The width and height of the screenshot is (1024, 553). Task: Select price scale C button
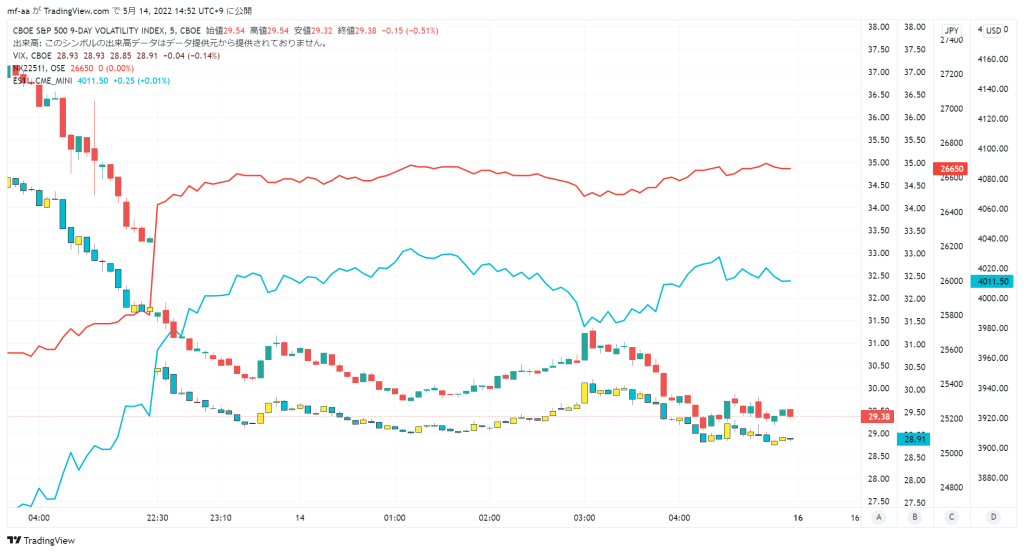(x=952, y=517)
